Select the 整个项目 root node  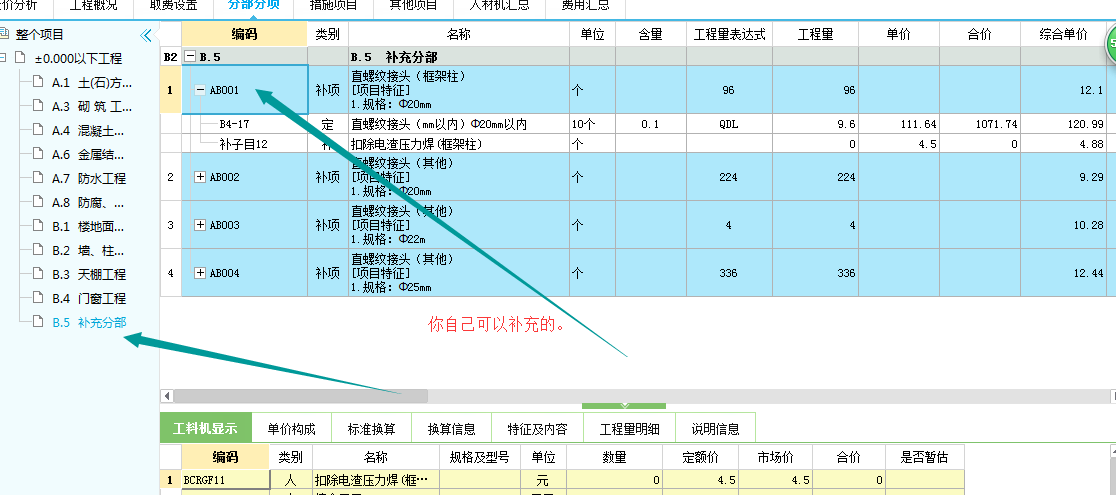point(40,34)
